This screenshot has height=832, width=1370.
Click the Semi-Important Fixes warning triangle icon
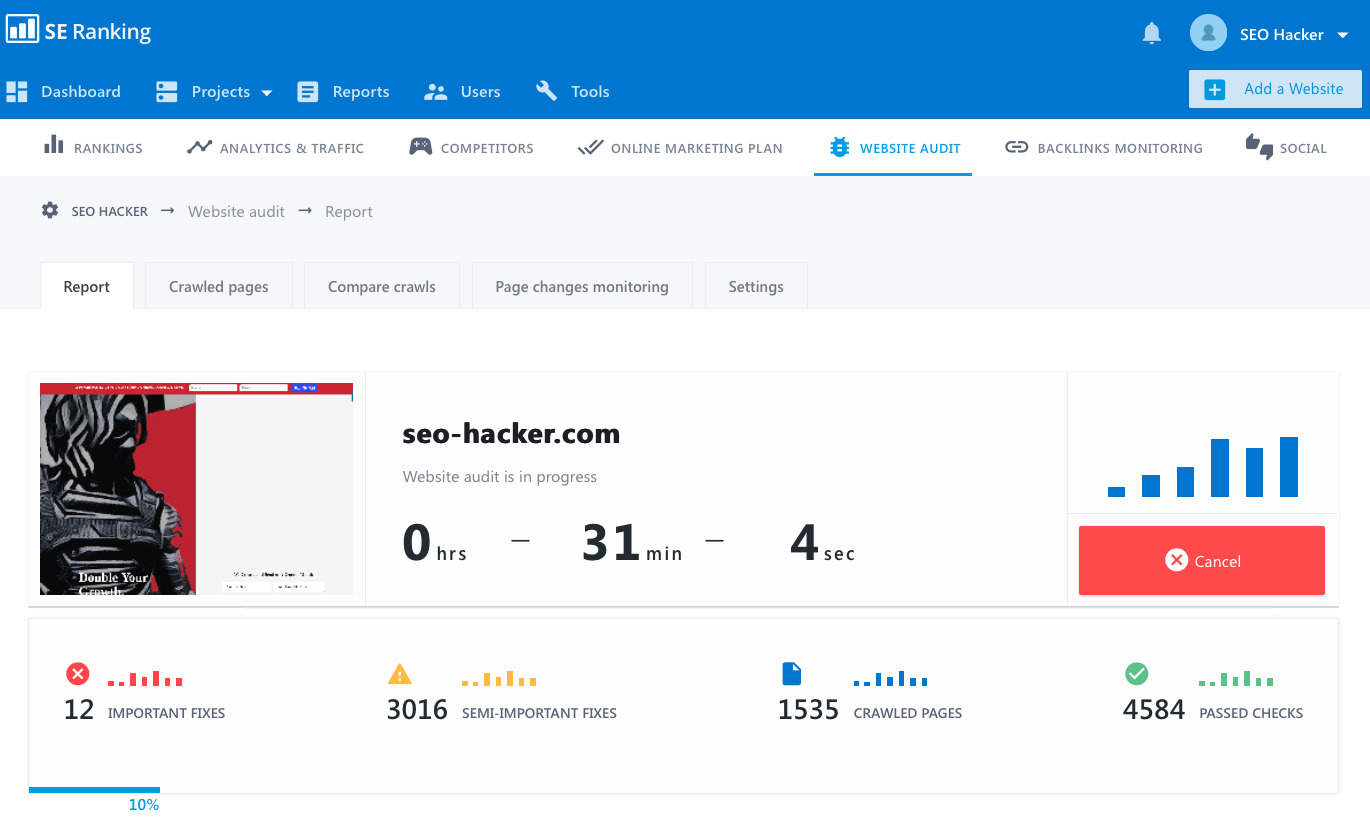pyautogui.click(x=400, y=674)
